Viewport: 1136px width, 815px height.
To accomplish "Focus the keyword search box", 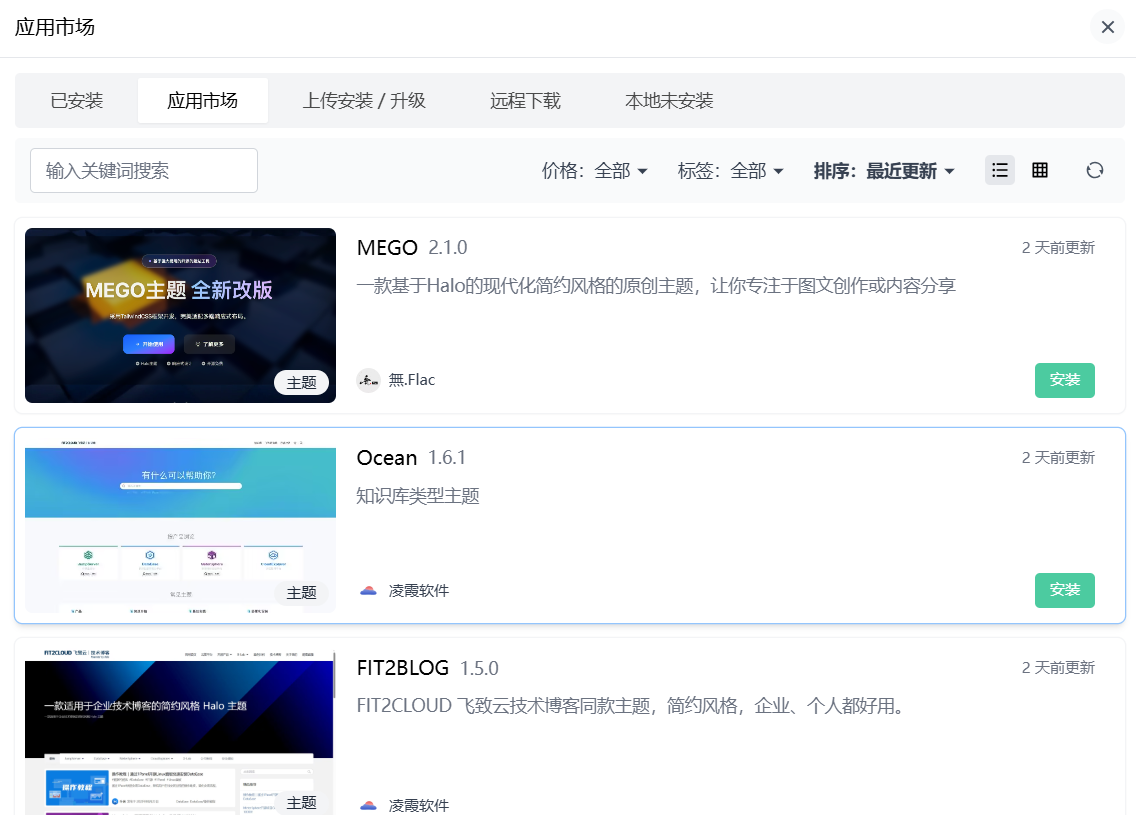I will point(143,170).
